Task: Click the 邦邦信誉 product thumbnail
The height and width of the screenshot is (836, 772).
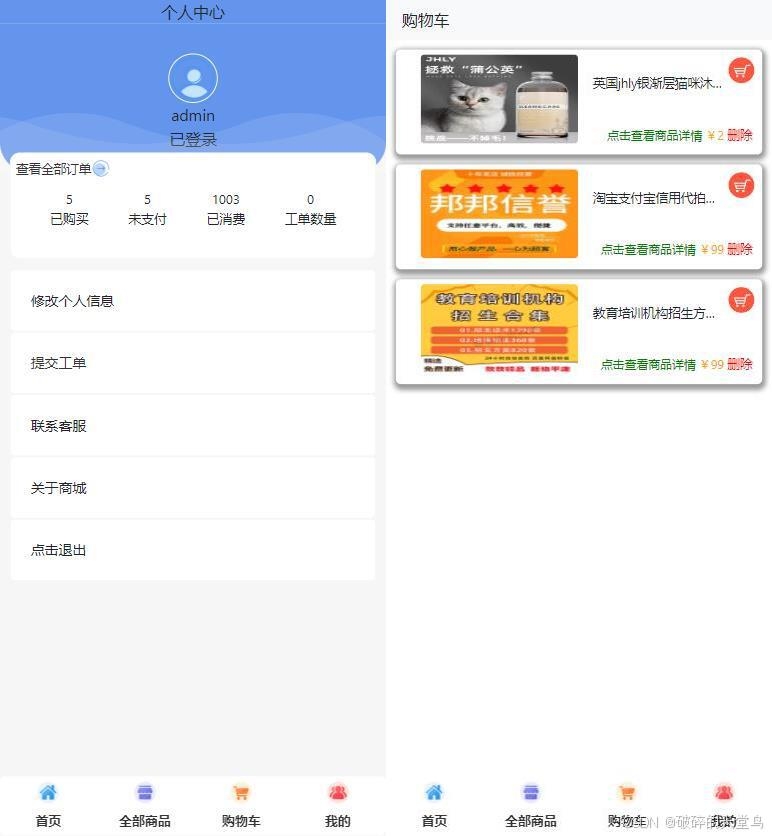Action: (499, 214)
